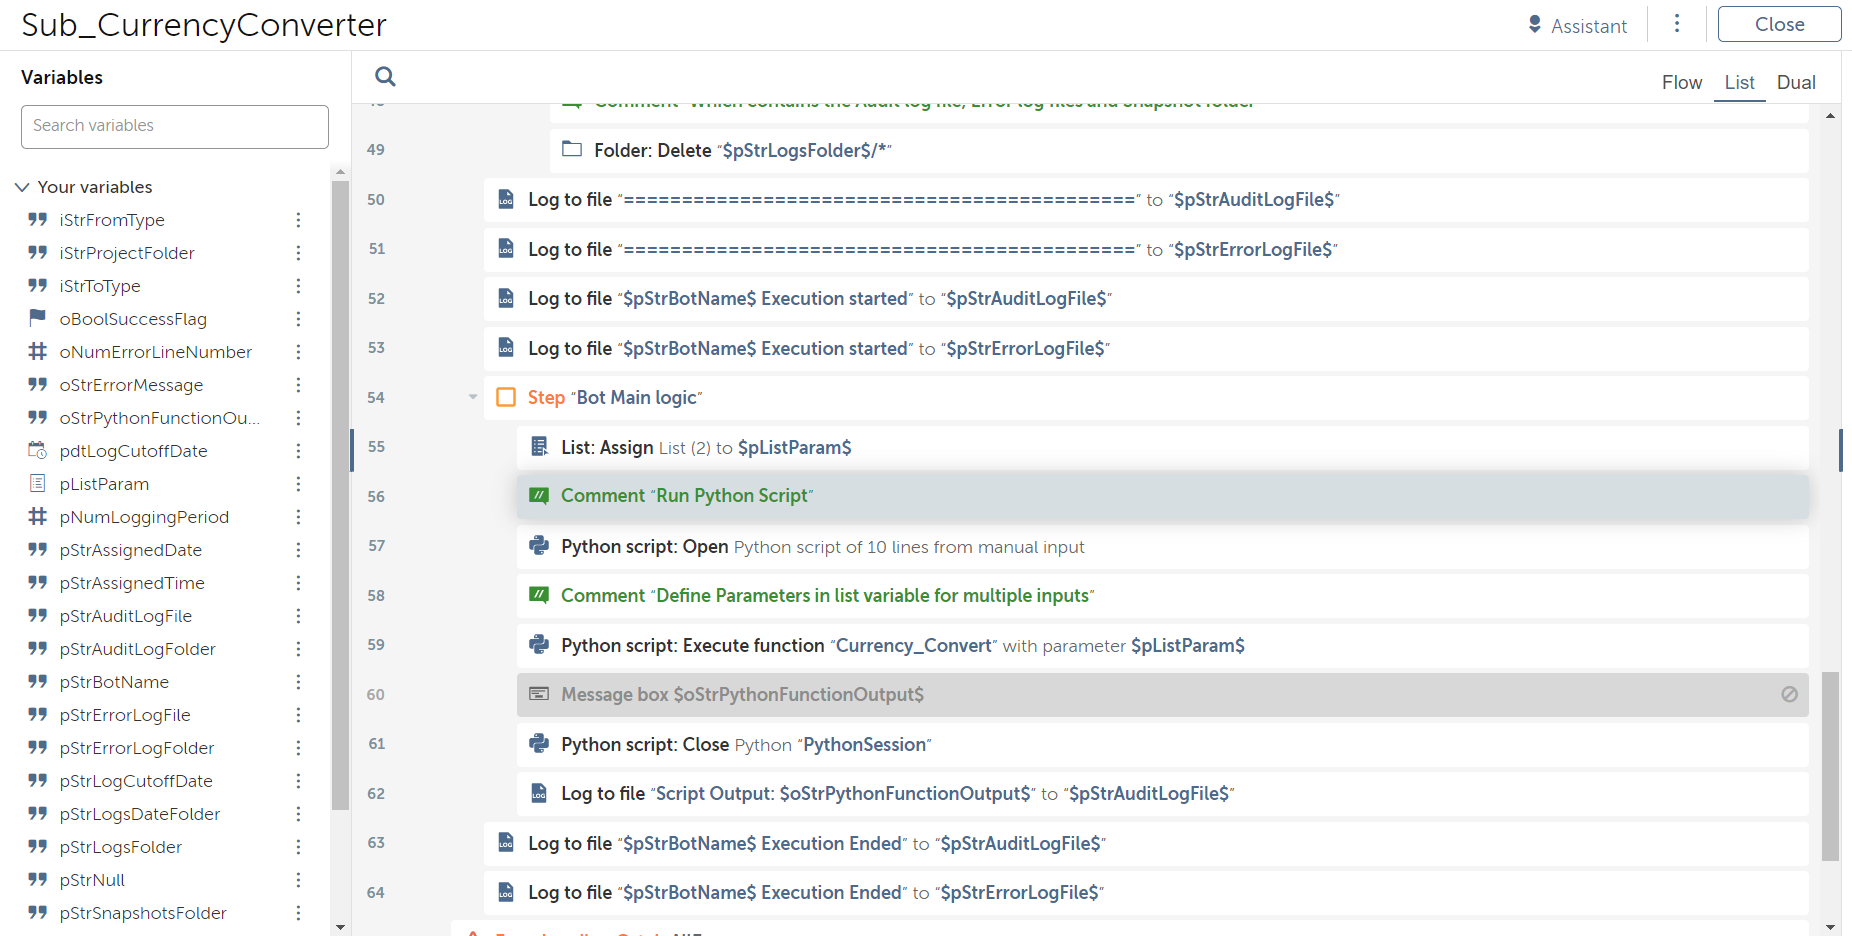This screenshot has width=1852, height=936.
Task: Open options menu for pListParam variable
Action: click(298, 484)
